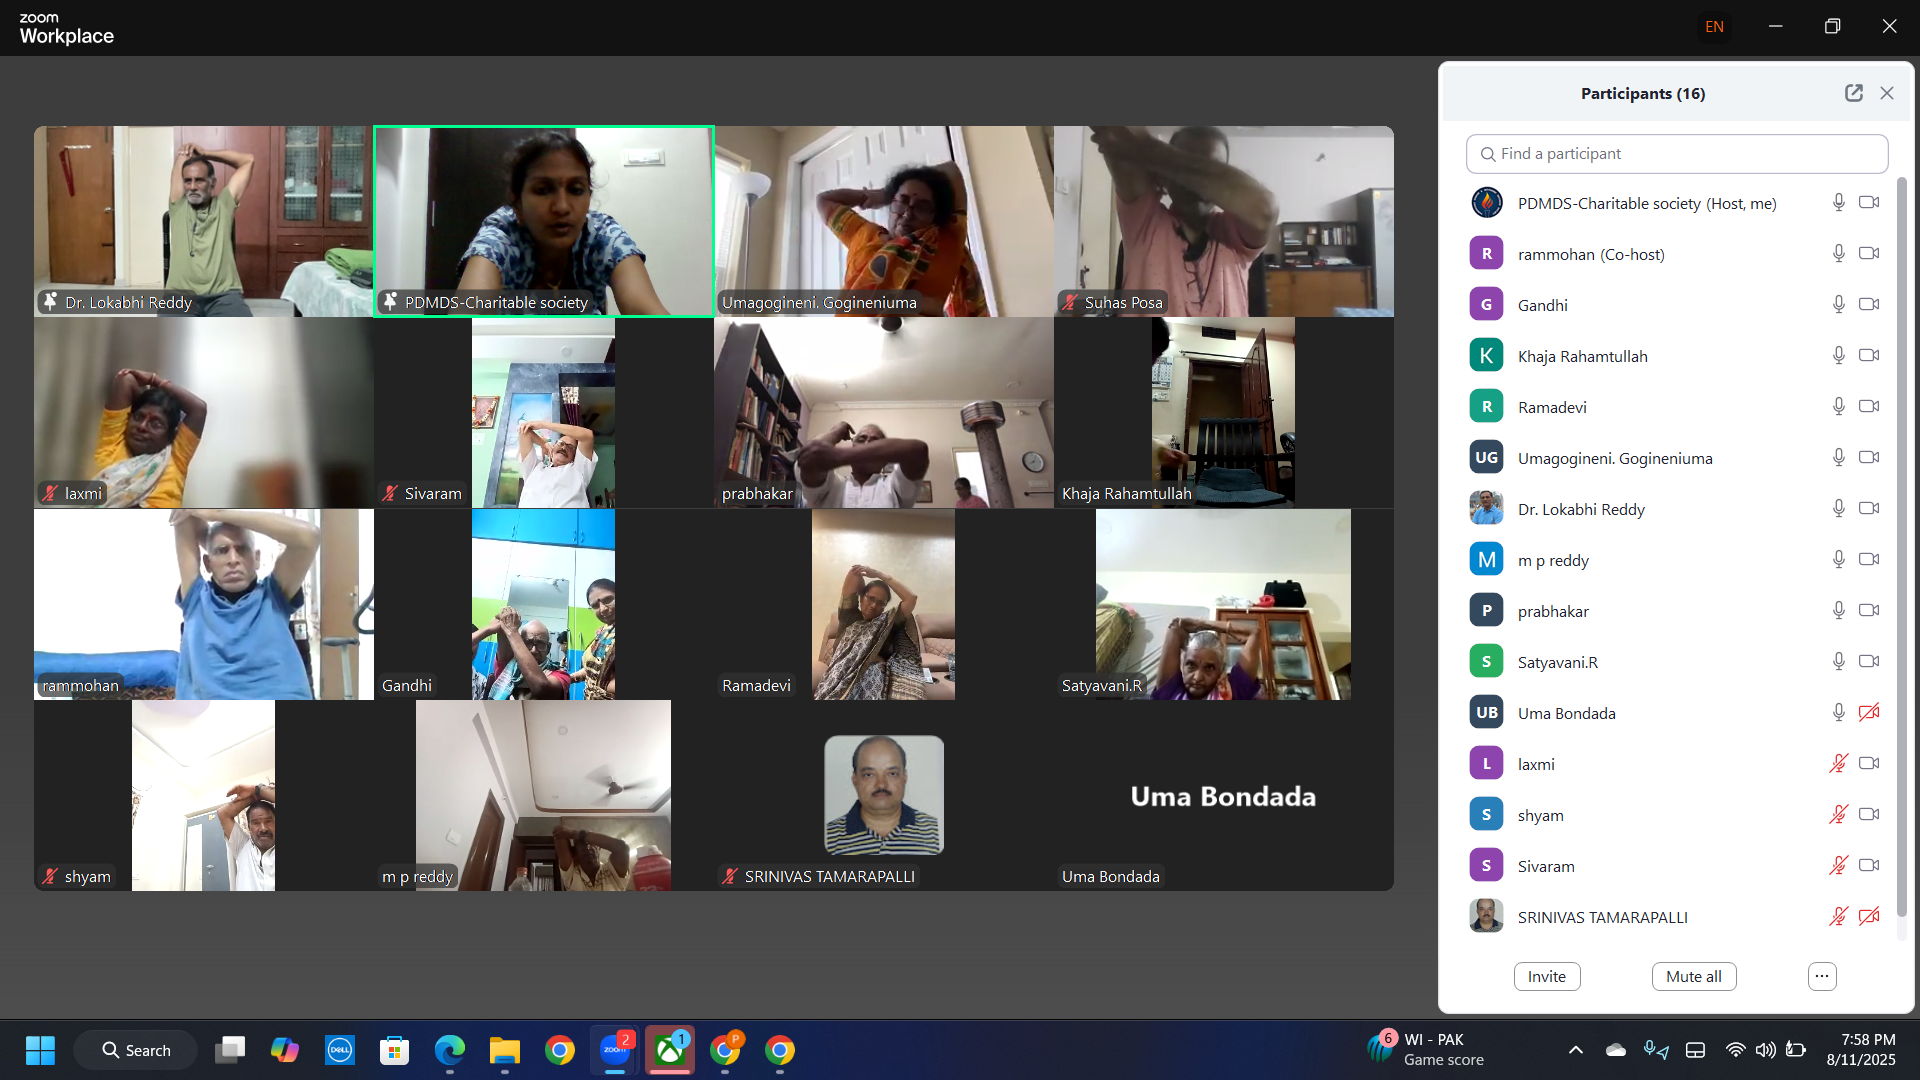Screen dimensions: 1920x1080
Task: Select Uma Bondada name in participants list
Action: (1567, 714)
